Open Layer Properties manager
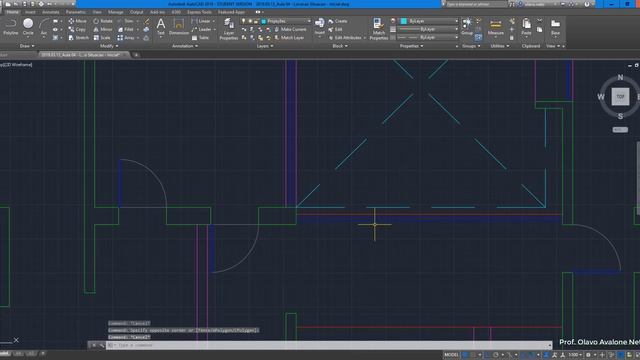This screenshot has width=640, height=360. [229, 29]
